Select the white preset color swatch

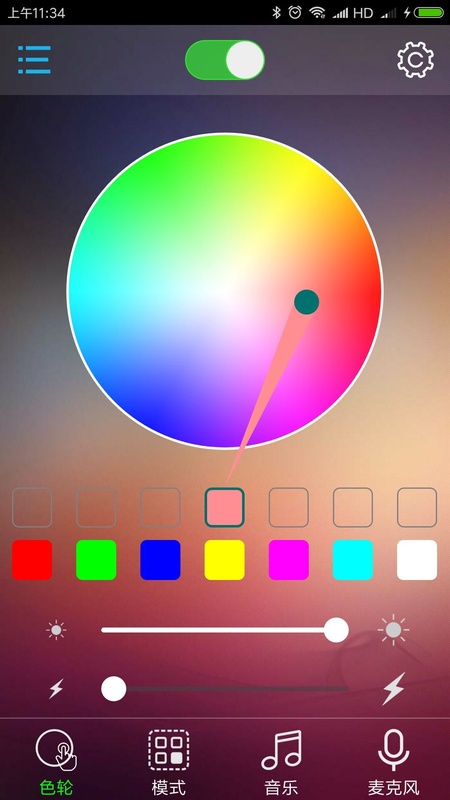pos(417,560)
